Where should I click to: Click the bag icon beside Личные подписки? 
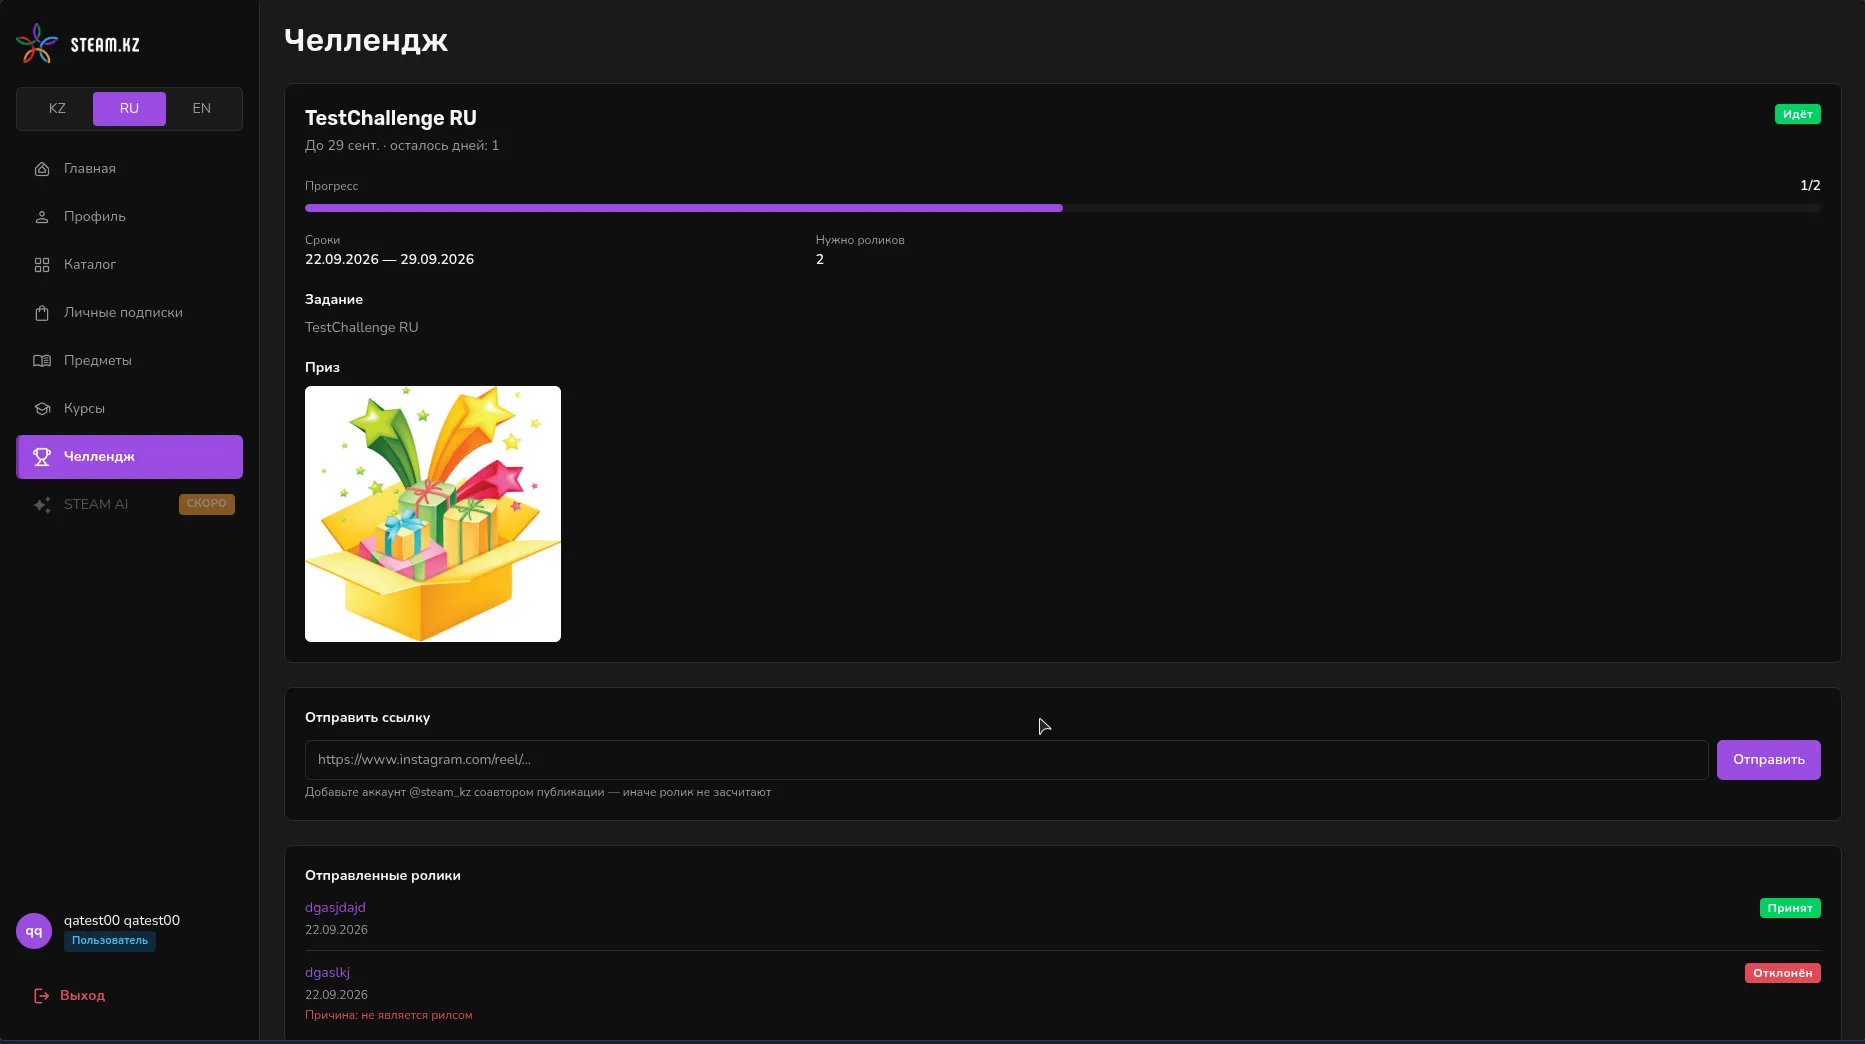pos(42,313)
